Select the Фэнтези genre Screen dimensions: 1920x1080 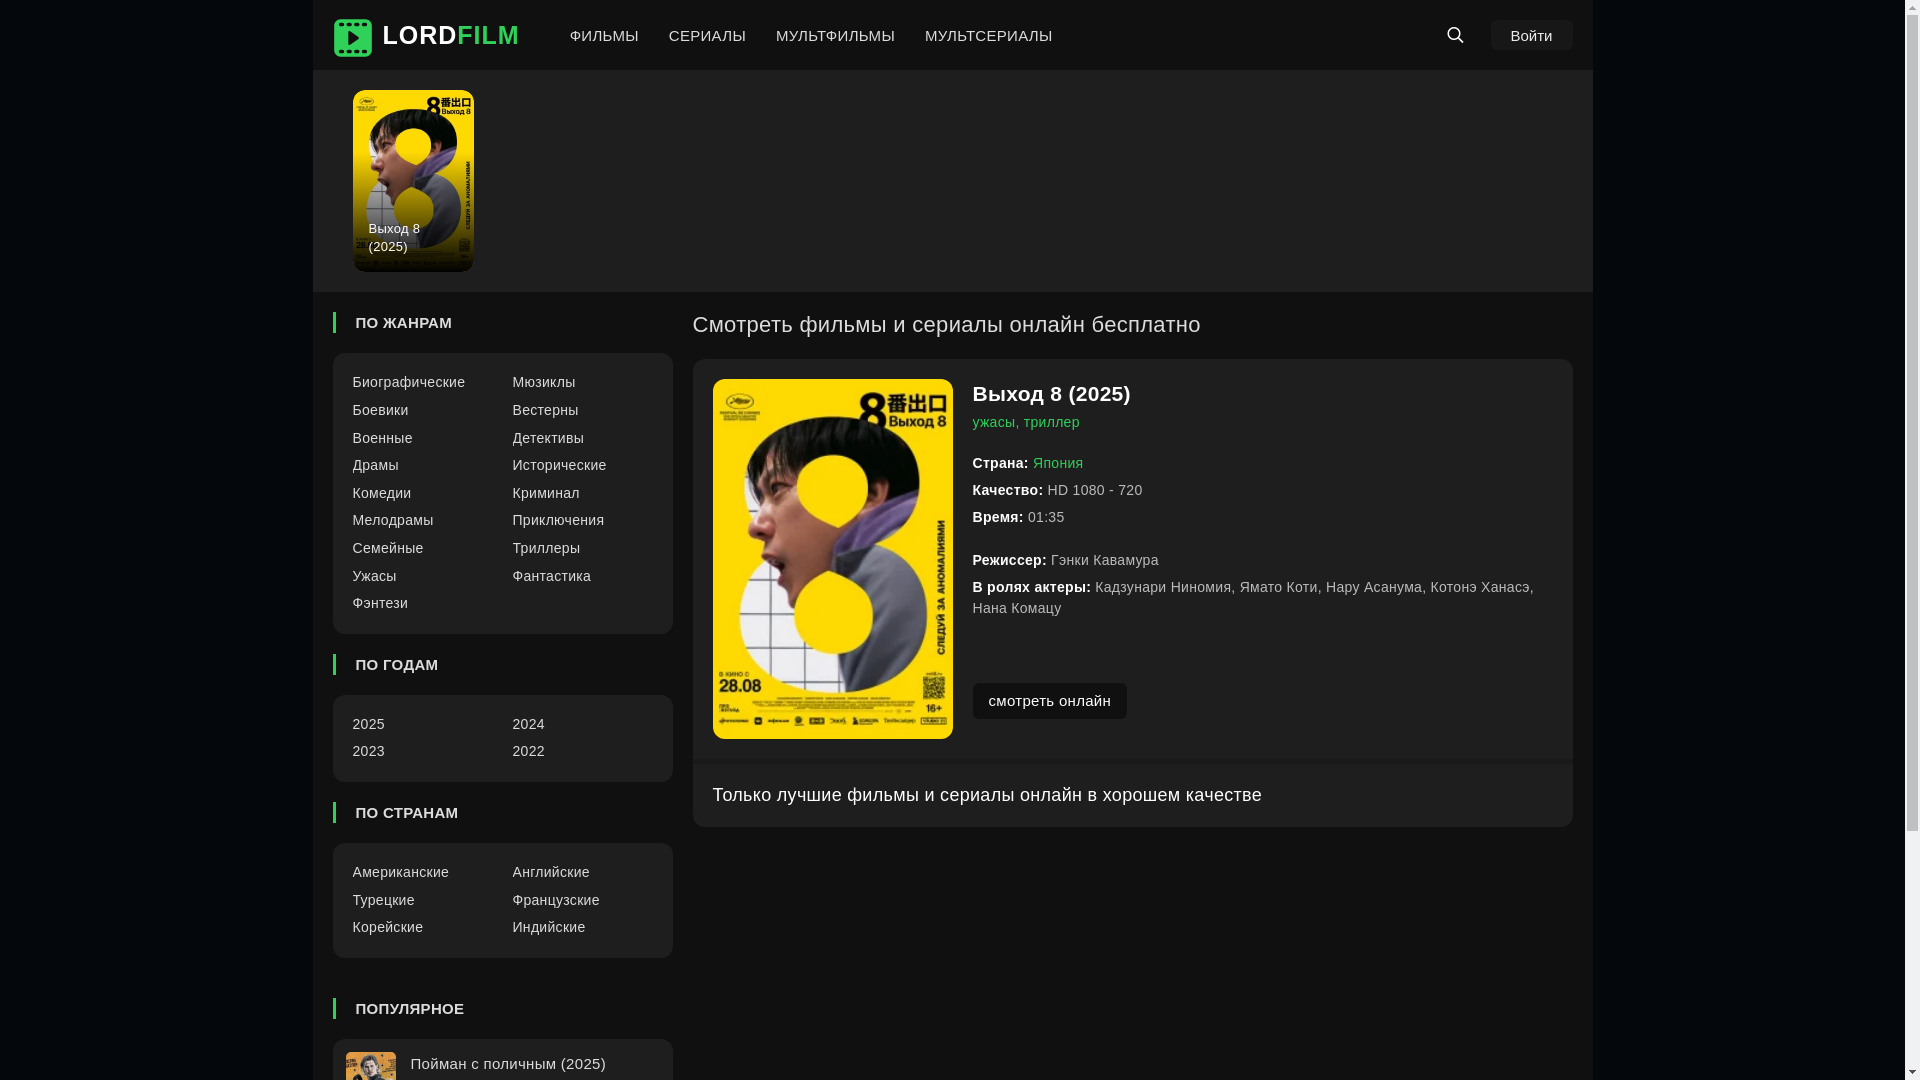(380, 603)
